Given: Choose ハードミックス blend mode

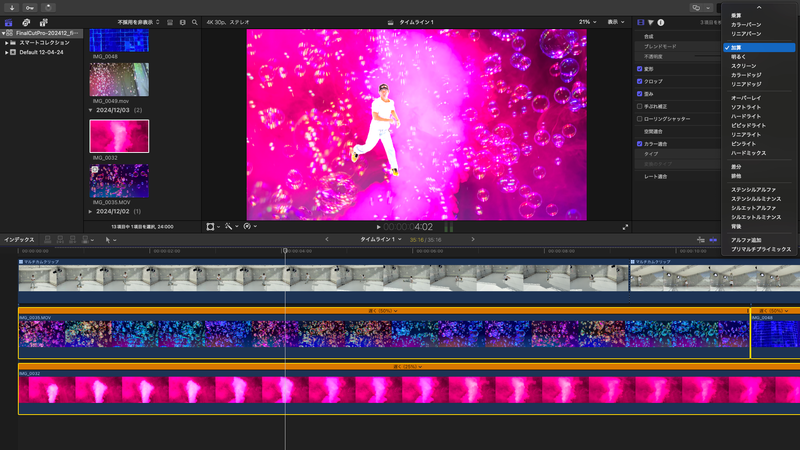Looking at the screenshot, I should 748,153.
